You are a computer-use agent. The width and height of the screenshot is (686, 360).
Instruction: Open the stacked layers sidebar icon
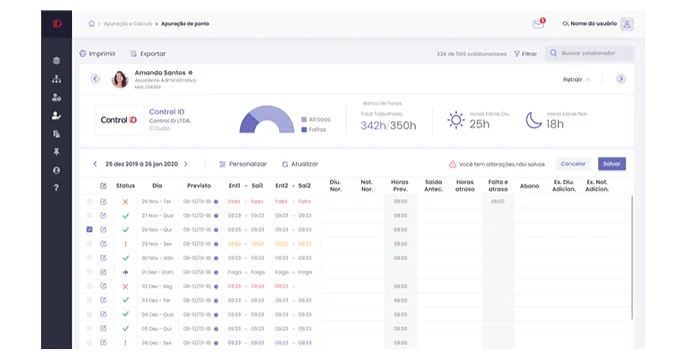[x=56, y=61]
